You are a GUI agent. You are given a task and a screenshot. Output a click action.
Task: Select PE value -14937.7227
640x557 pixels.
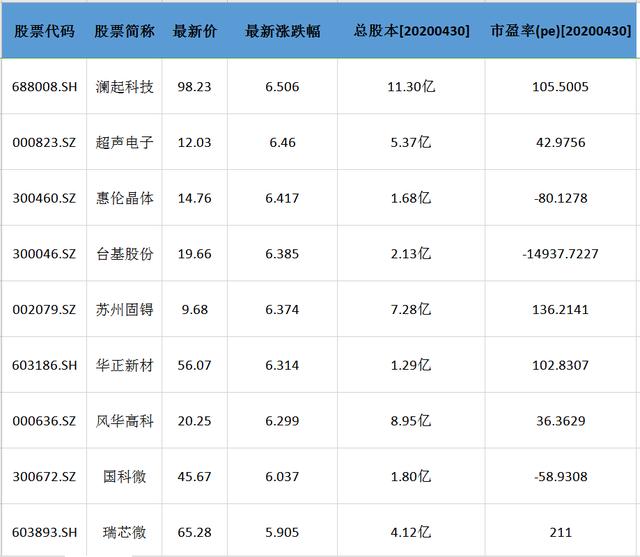pyautogui.click(x=561, y=254)
